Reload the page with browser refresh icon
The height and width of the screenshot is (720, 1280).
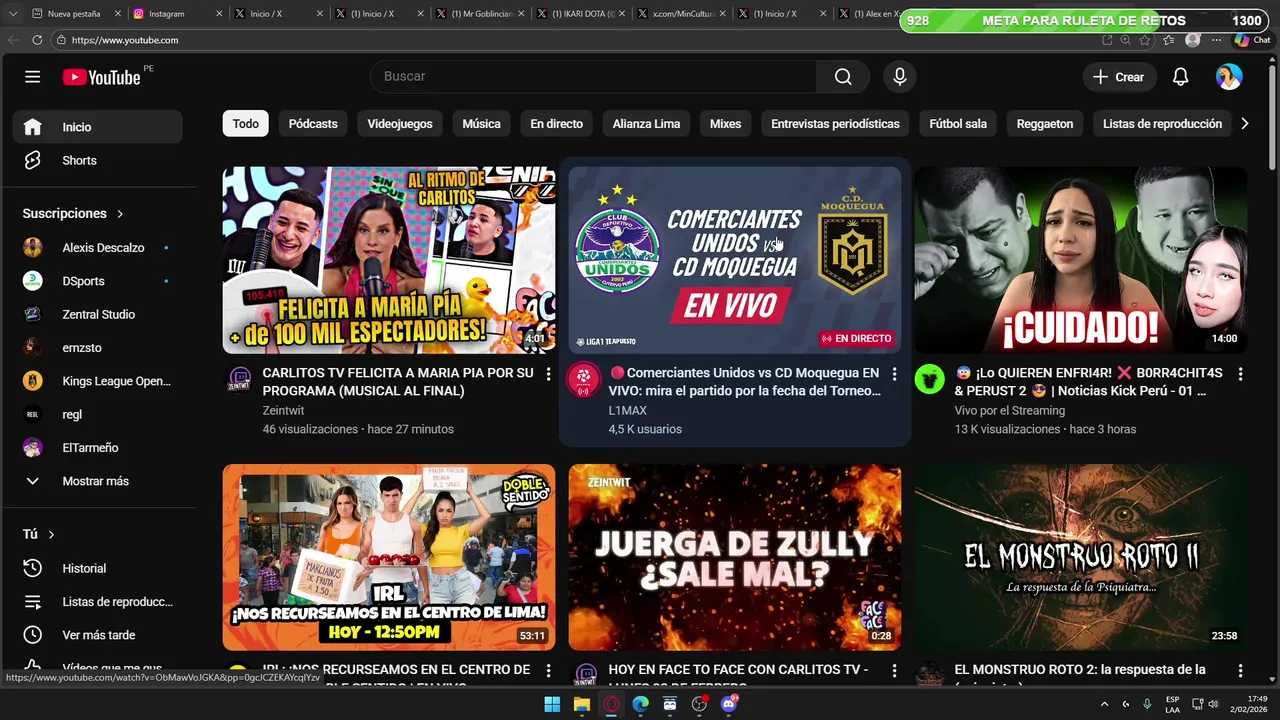pyautogui.click(x=37, y=40)
